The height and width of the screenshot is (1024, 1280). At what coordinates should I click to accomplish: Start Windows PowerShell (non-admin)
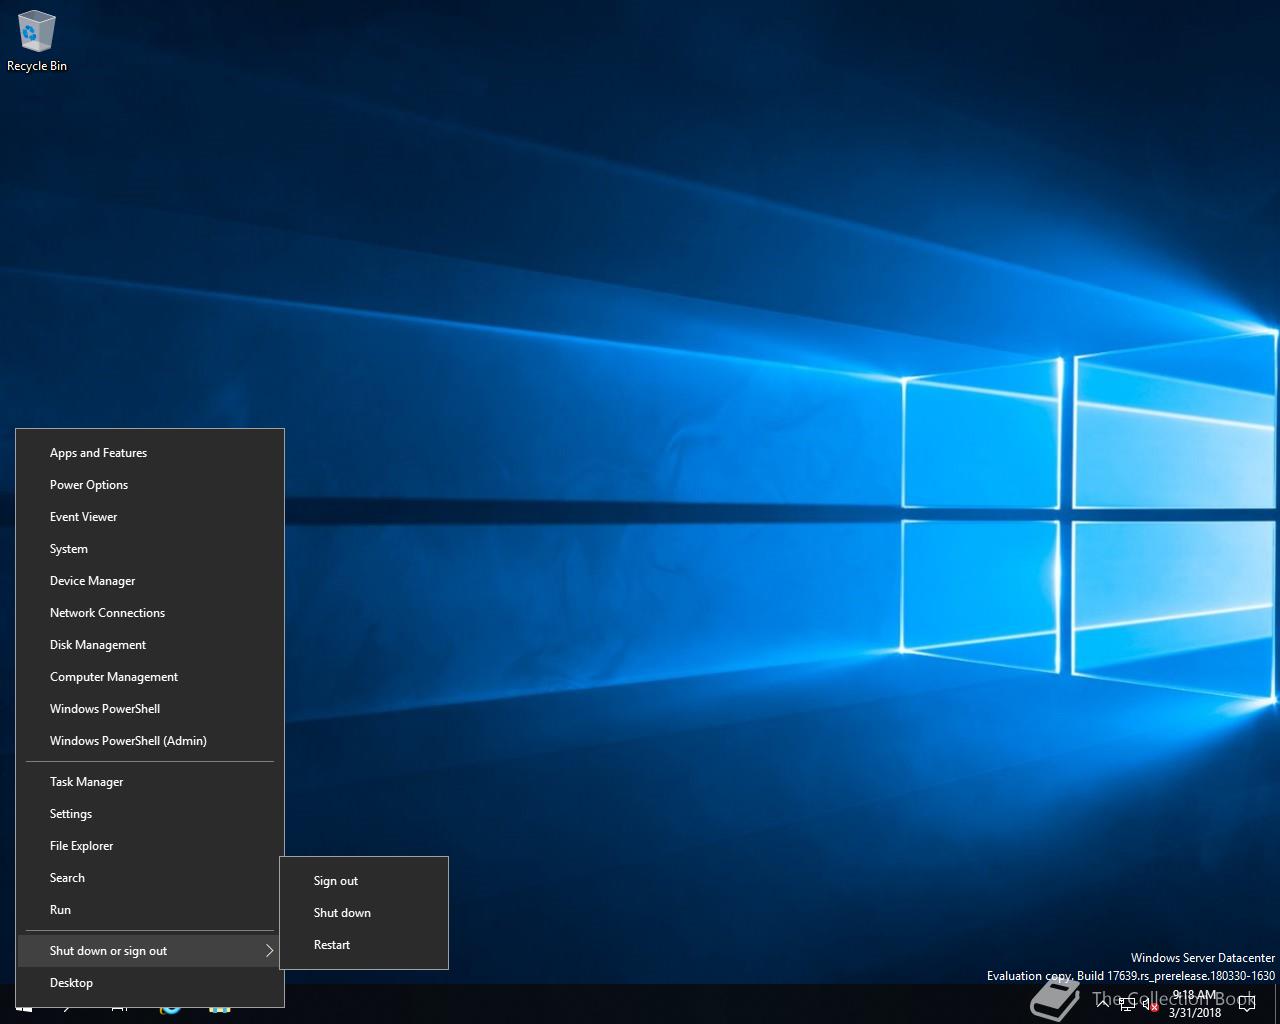pyautogui.click(x=150, y=709)
